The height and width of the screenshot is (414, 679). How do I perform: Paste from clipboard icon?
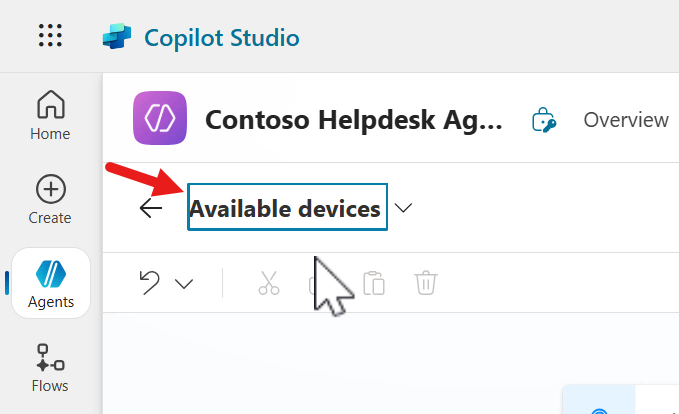[x=375, y=283]
